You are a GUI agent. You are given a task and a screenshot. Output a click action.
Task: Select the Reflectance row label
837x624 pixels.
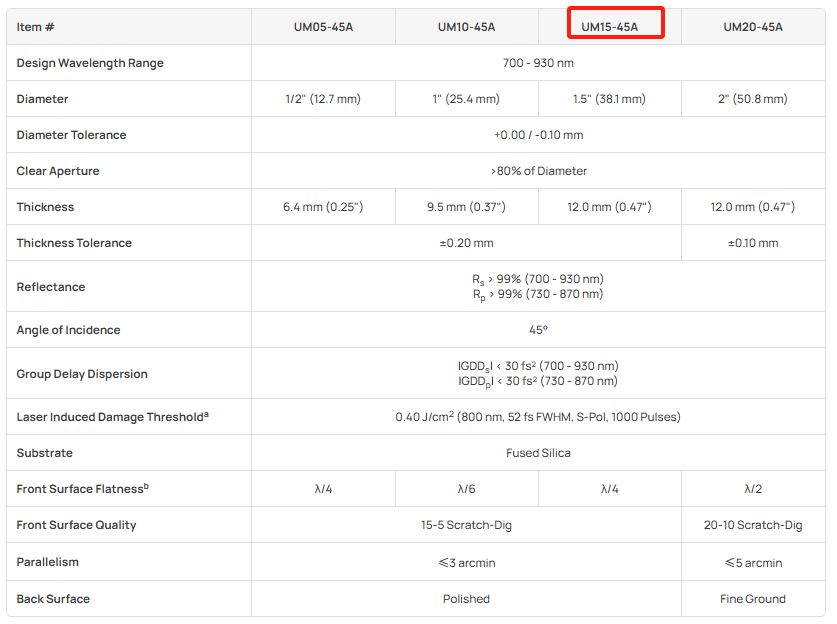pos(51,287)
